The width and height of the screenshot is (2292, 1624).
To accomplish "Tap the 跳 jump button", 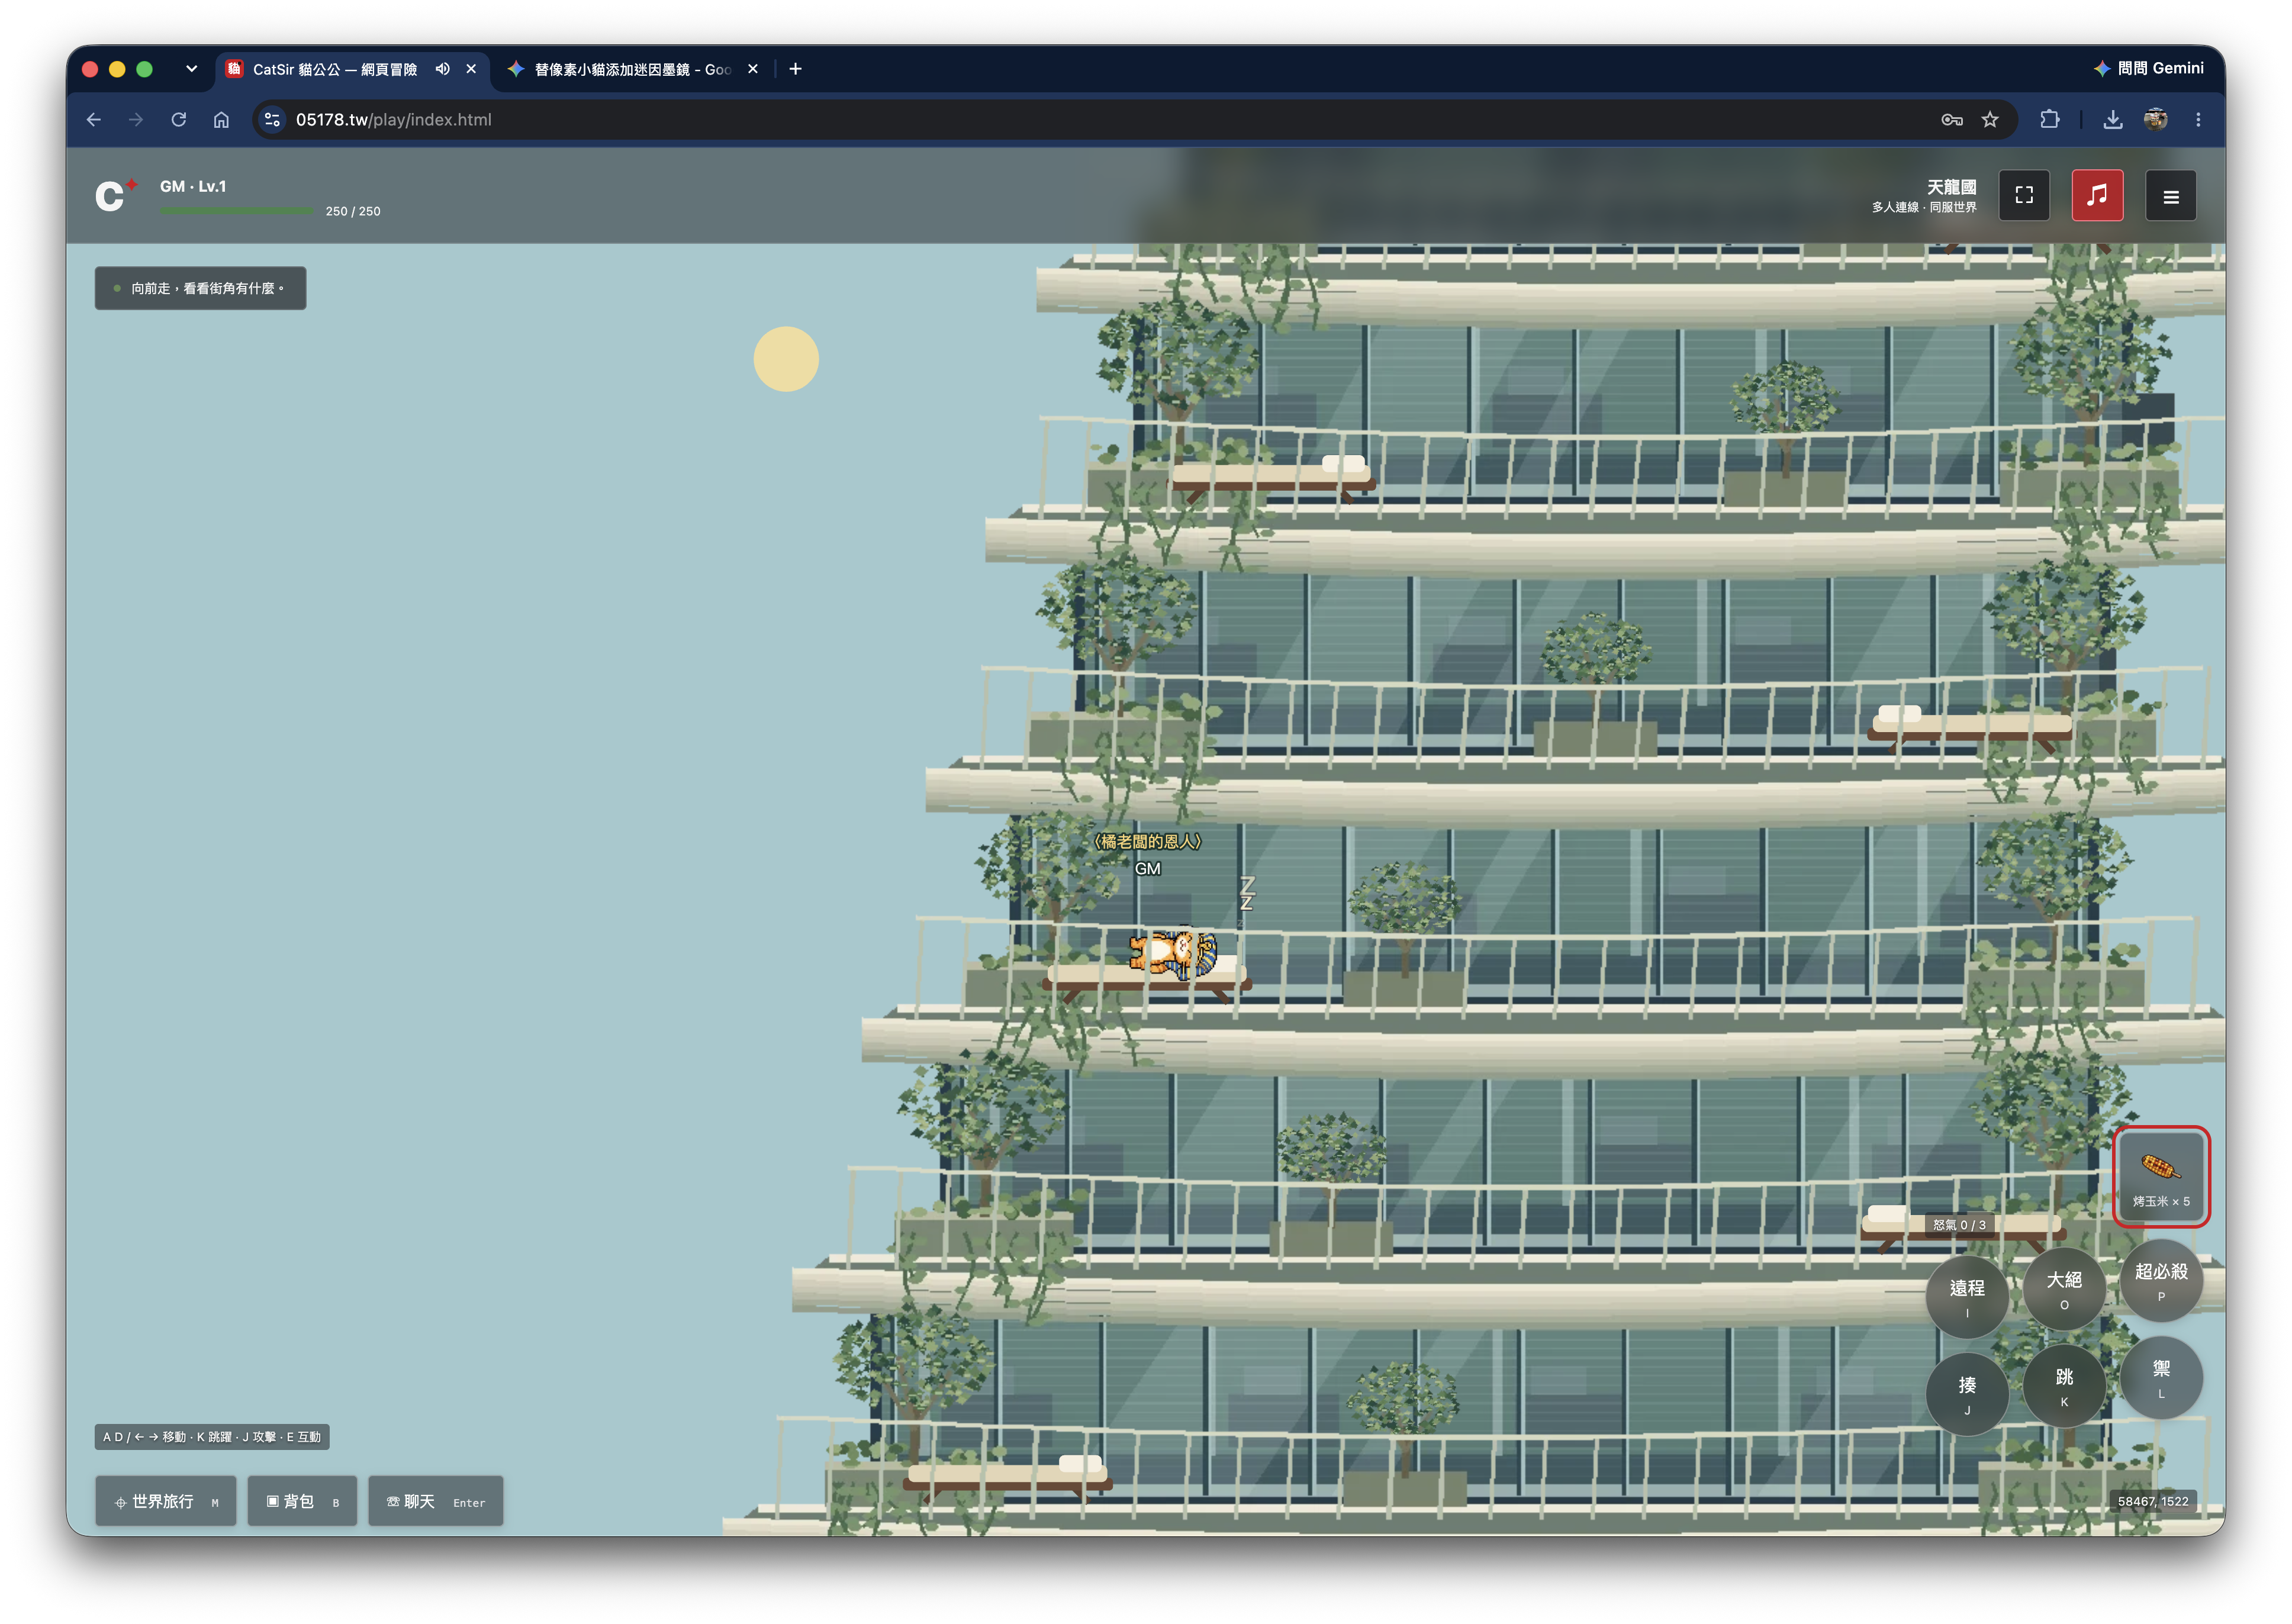I will [x=2063, y=1385].
